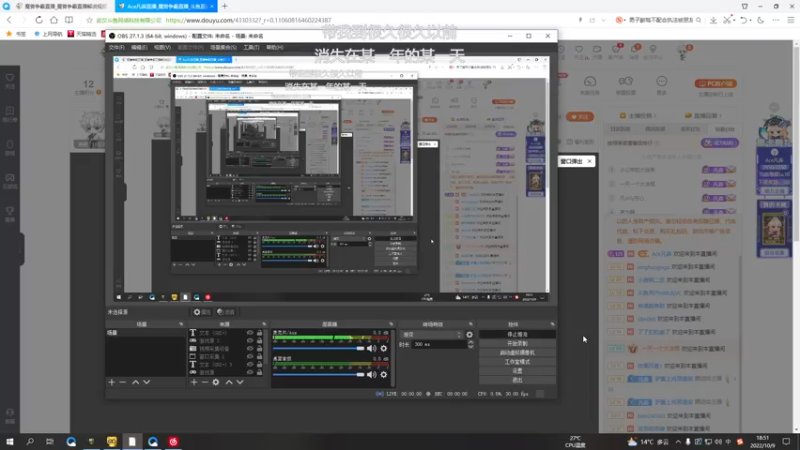Image resolution: width=800 pixels, height=450 pixels.
Task: Toggle lock on 视频采集设备 source
Action: click(x=259, y=348)
